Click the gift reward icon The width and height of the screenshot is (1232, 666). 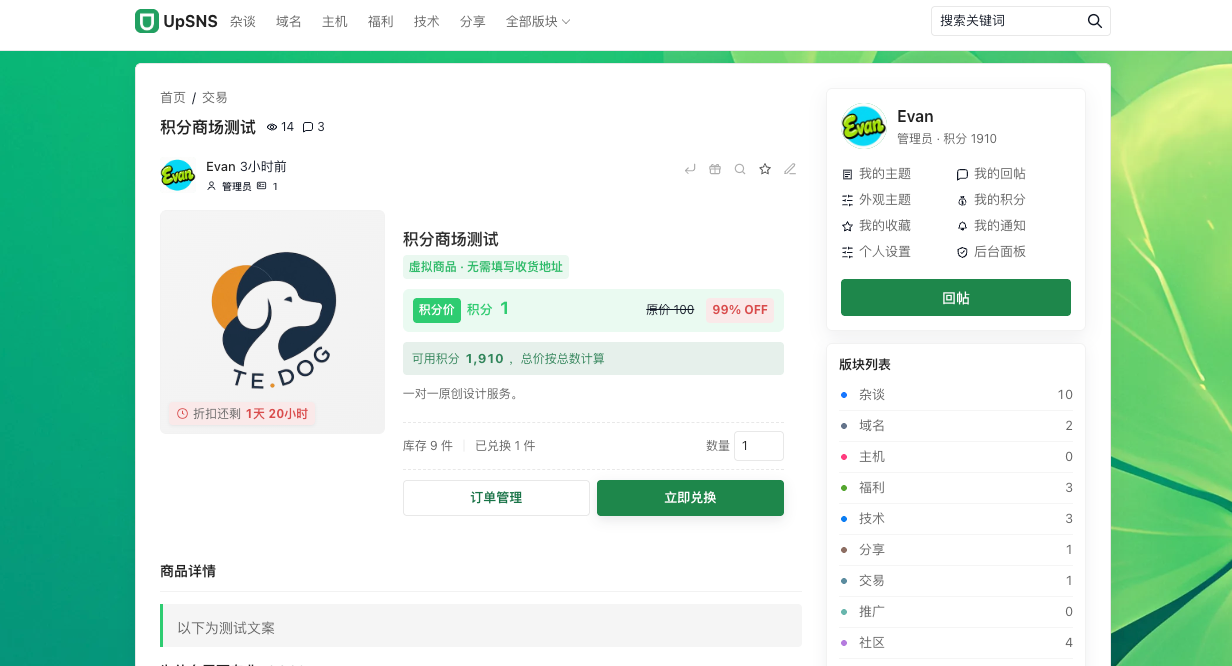point(715,169)
